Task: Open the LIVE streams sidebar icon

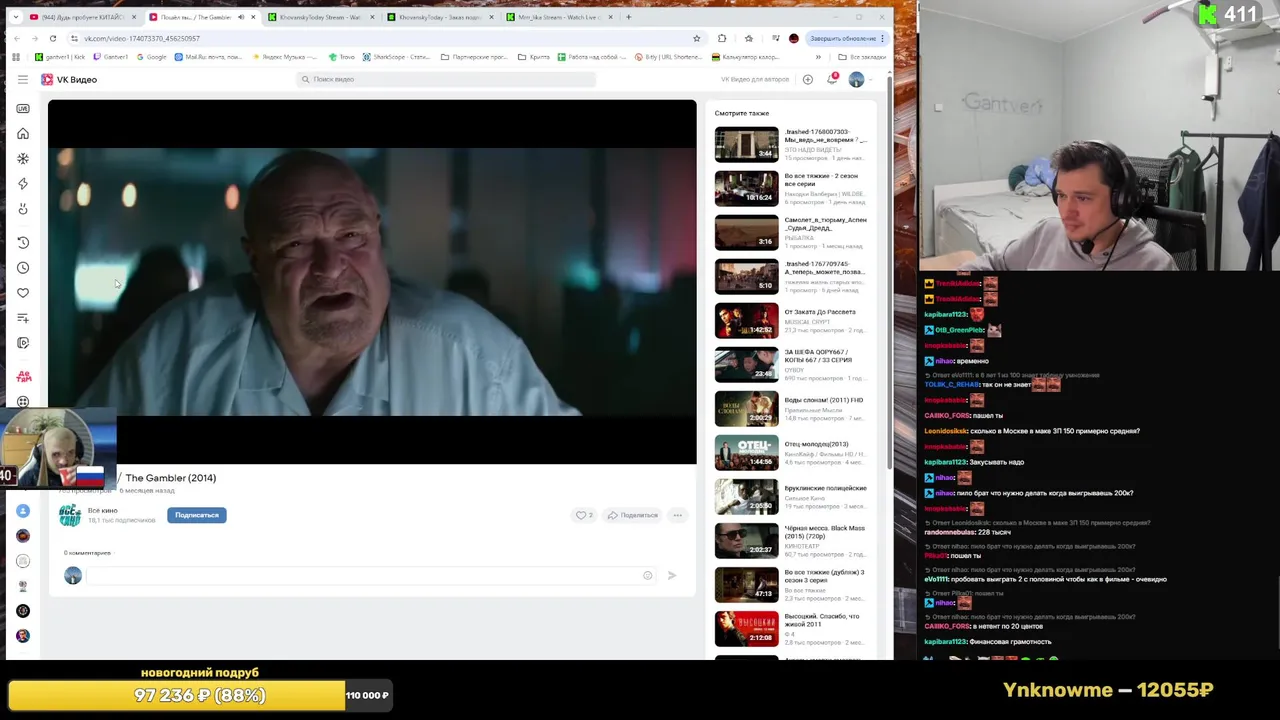Action: click(x=23, y=109)
